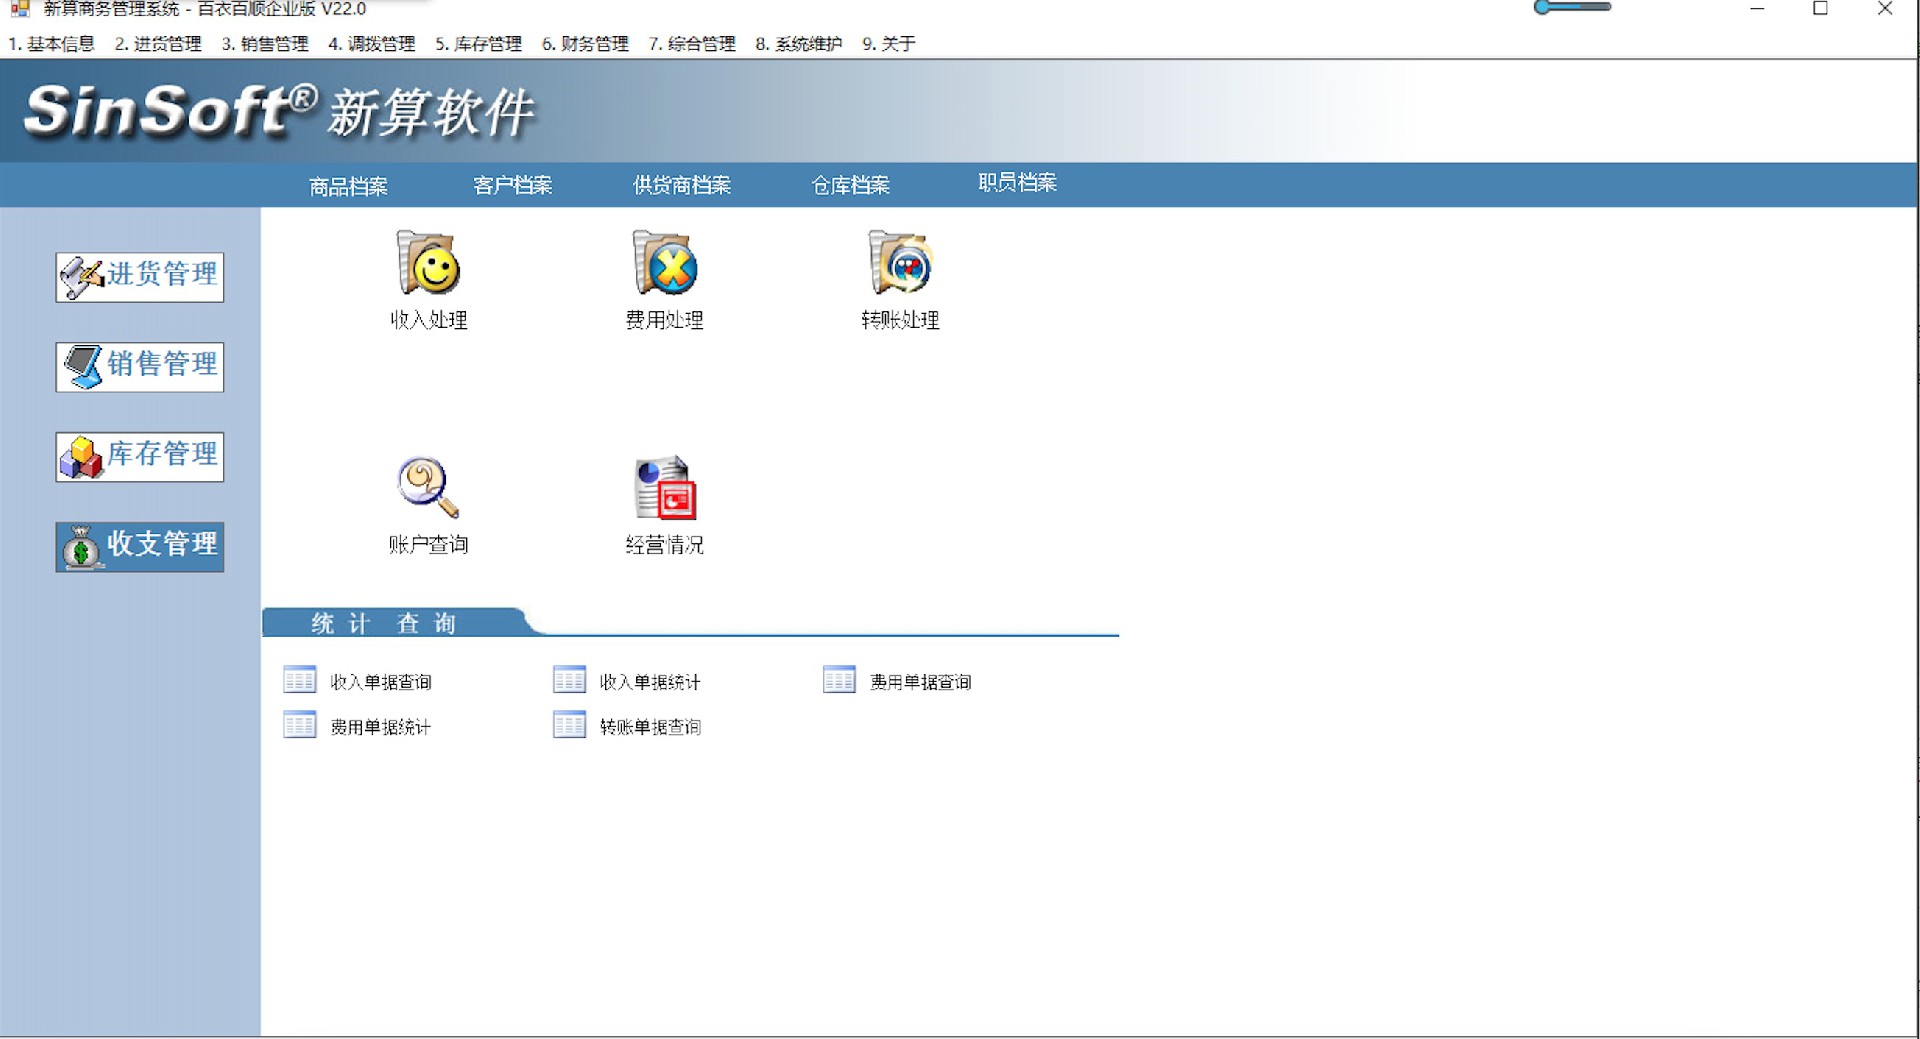Viewport: 1920px width, 1039px height.
Task: Click the 账户查询 label text
Action: click(x=429, y=545)
